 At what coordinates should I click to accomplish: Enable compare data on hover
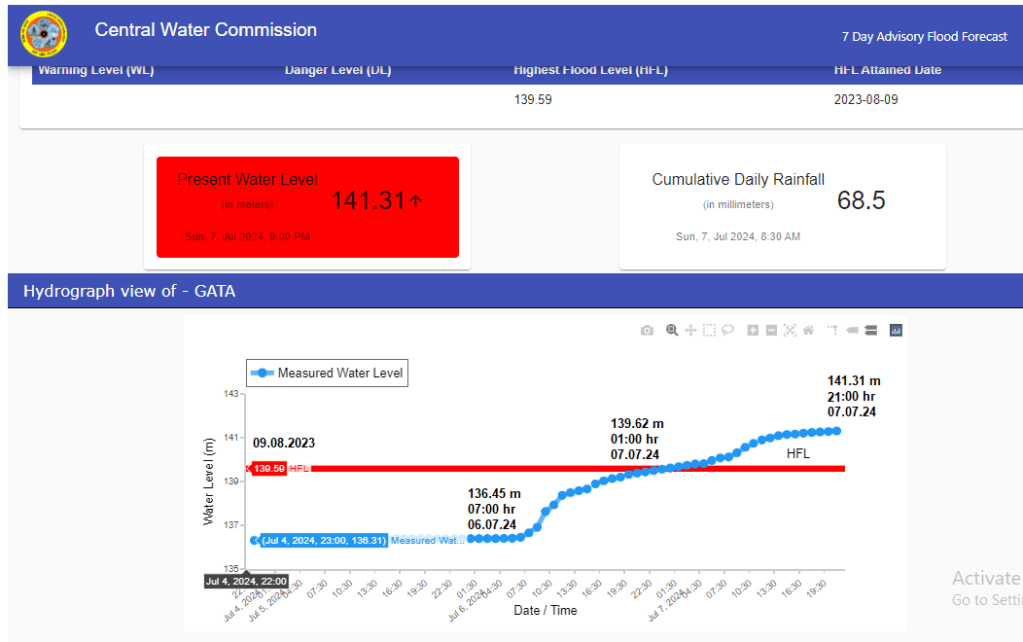(870, 331)
